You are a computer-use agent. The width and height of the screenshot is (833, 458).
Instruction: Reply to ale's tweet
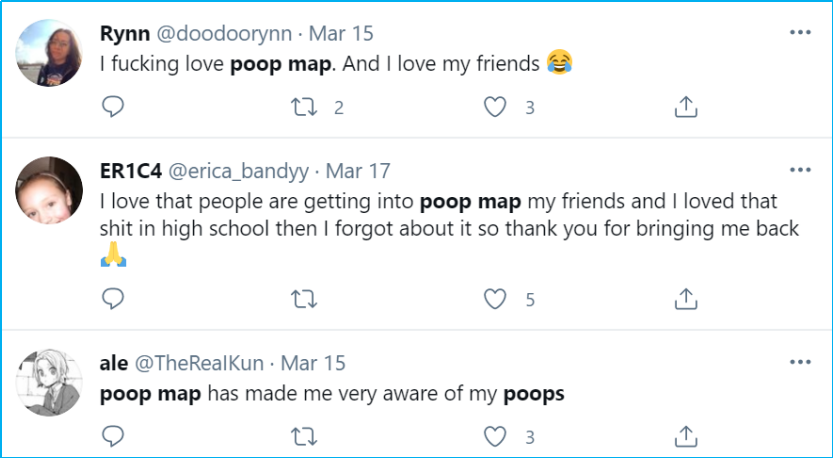click(x=114, y=436)
